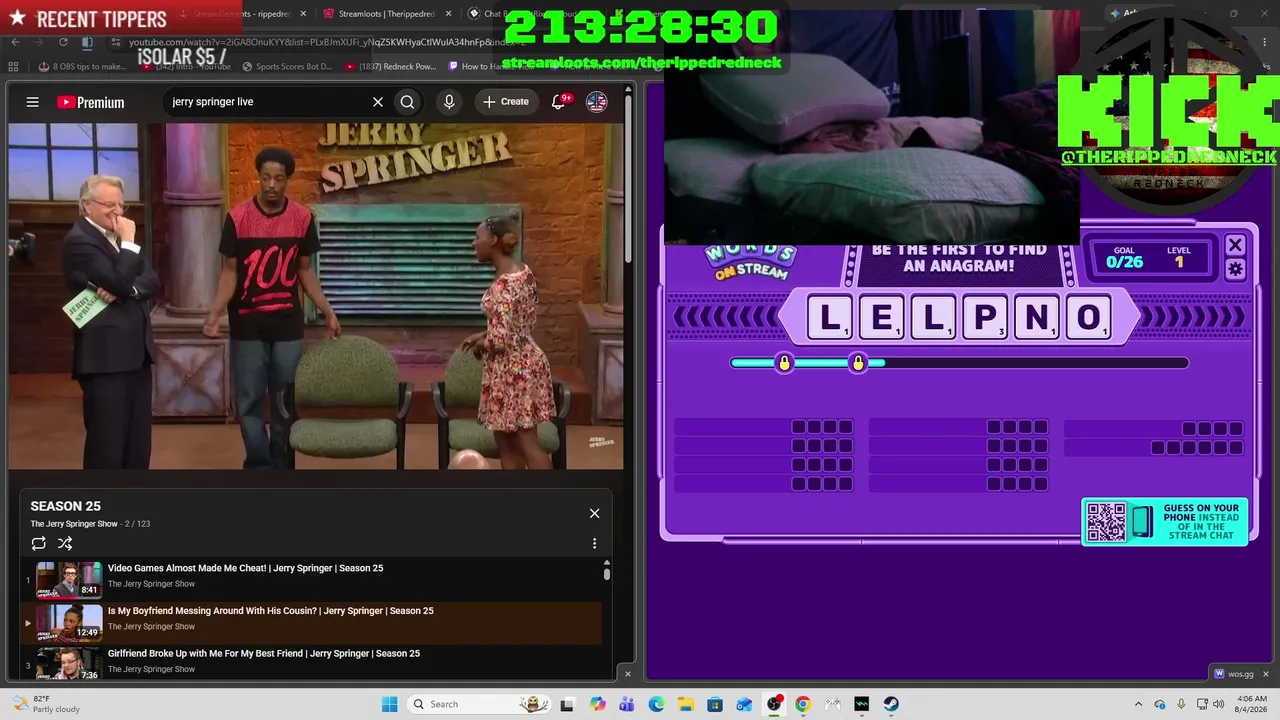Open the YouTube guide hamburger menu
1280x720 pixels.
coord(33,102)
